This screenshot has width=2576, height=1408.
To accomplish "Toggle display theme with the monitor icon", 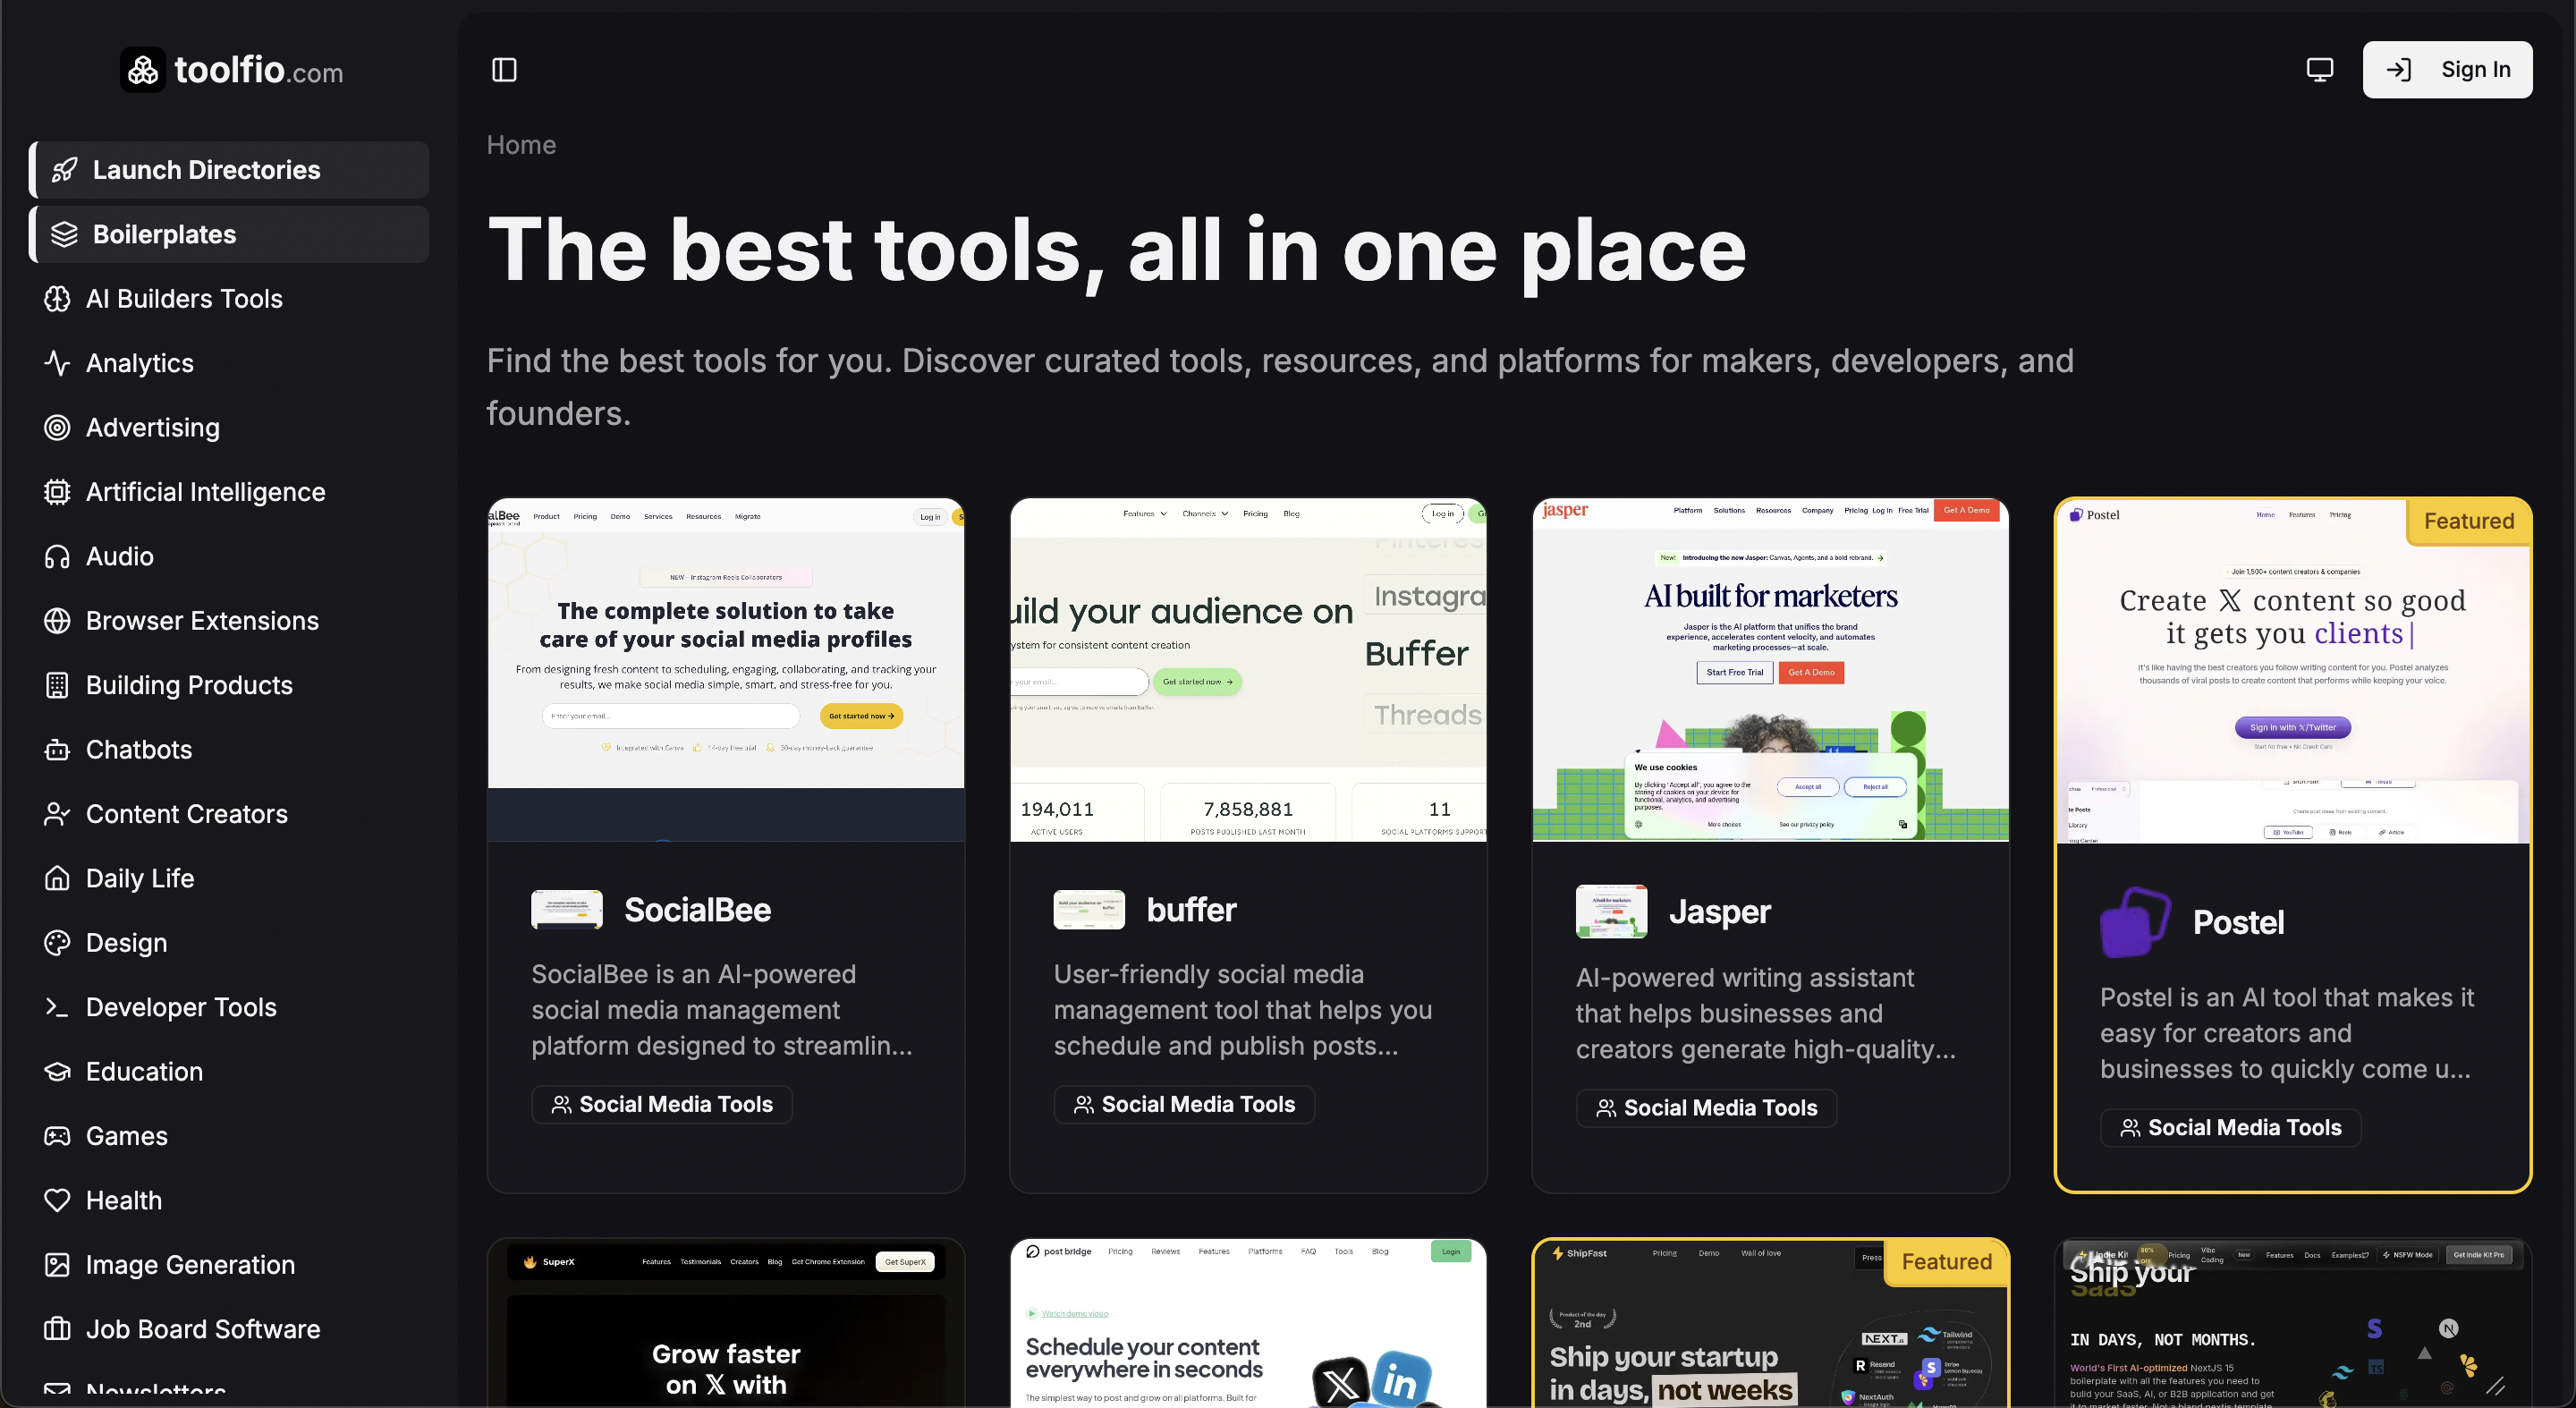I will point(2319,69).
